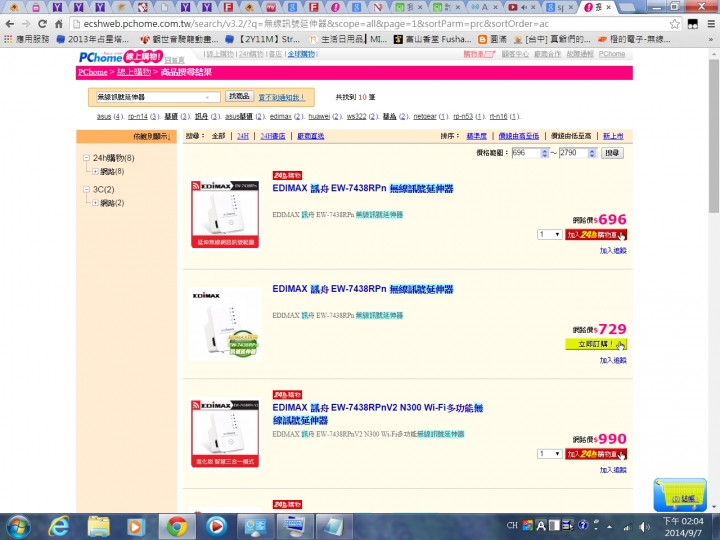This screenshot has height=540, width=720.
Task: Click the minimum price 696 spinner arrows
Action: pos(545,153)
